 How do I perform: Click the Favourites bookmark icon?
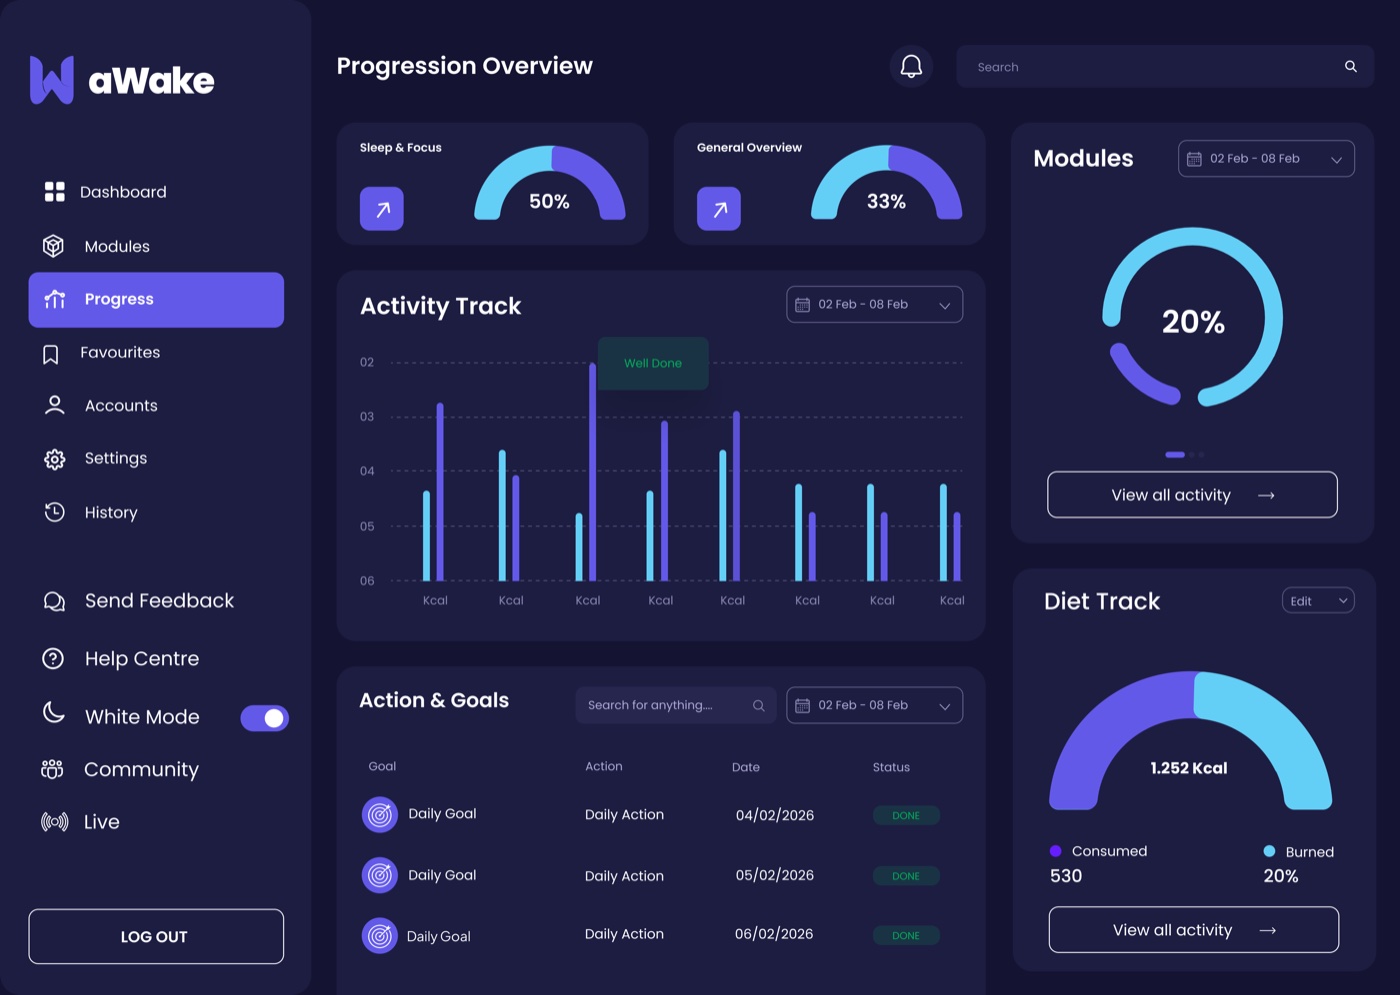point(54,352)
